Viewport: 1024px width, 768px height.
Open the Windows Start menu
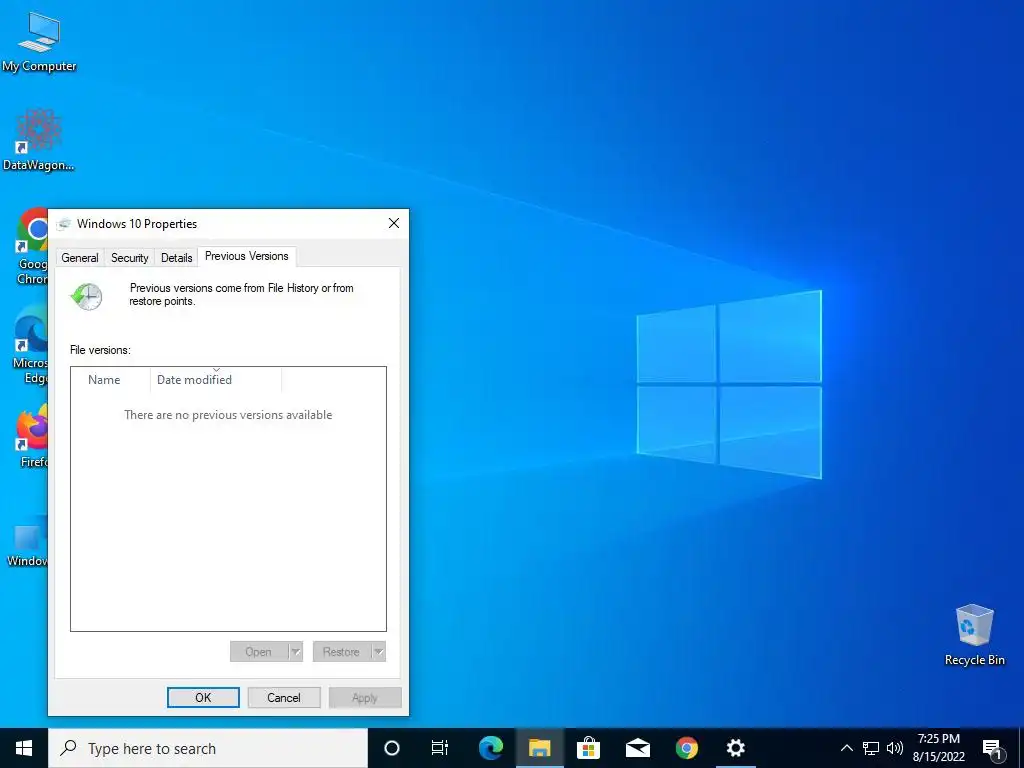tap(24, 748)
